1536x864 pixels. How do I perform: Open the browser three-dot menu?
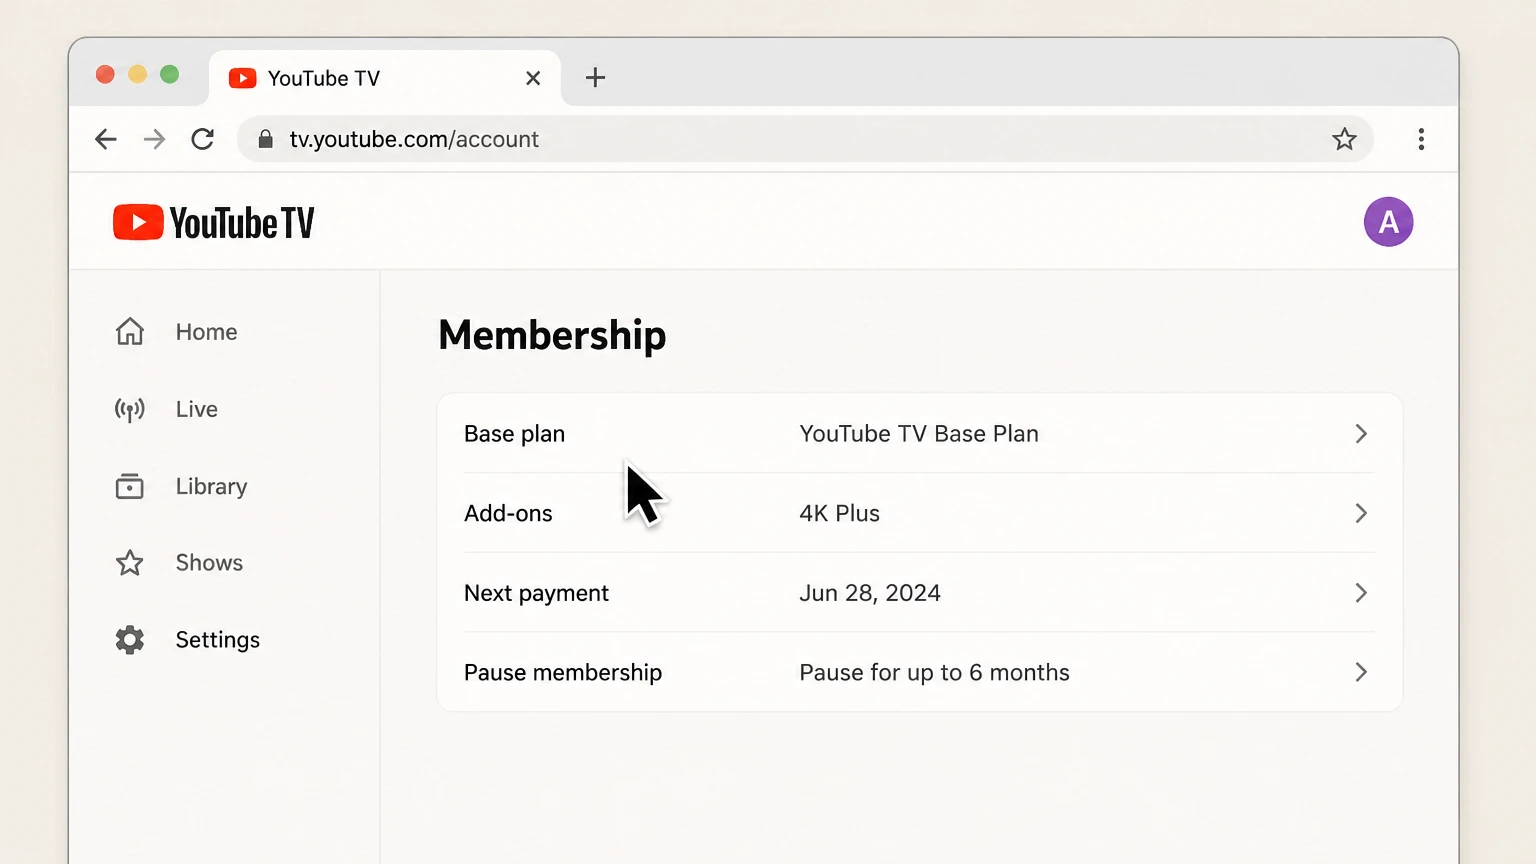(1421, 139)
